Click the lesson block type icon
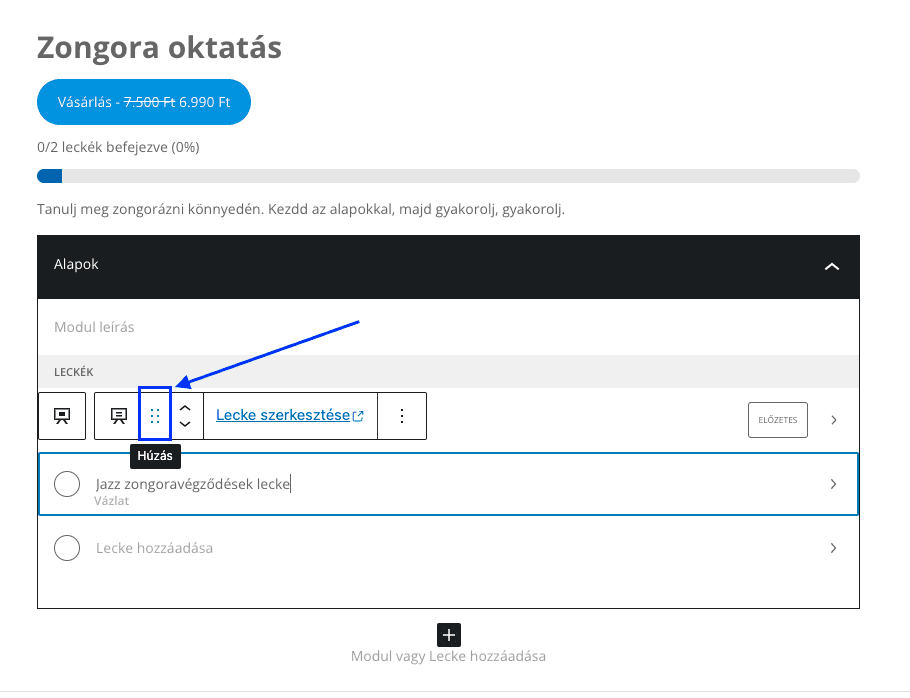This screenshot has height=698, width=910. click(119, 415)
